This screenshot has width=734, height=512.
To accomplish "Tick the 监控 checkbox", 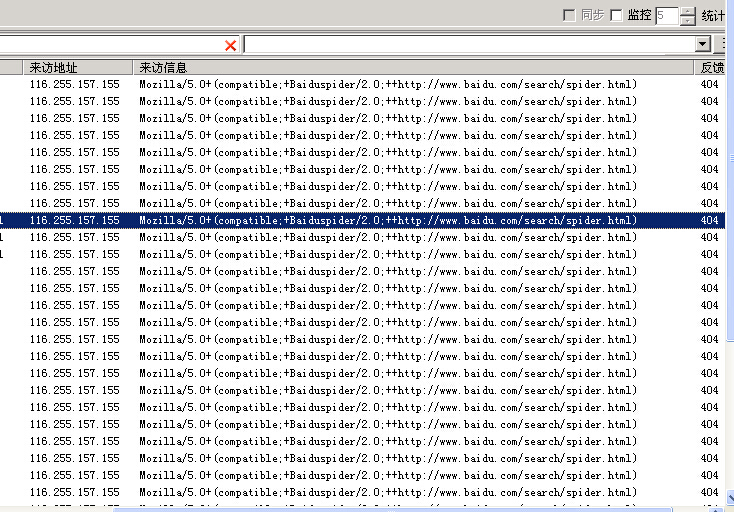I will [x=617, y=15].
